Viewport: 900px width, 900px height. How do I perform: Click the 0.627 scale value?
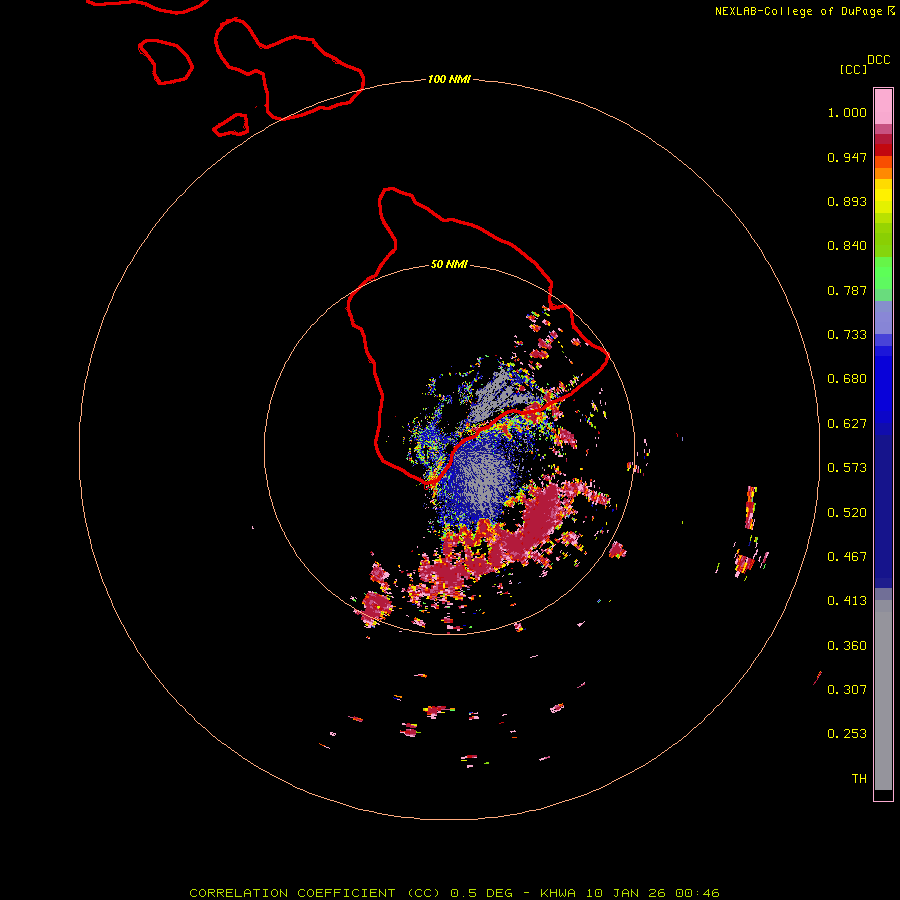click(x=847, y=424)
